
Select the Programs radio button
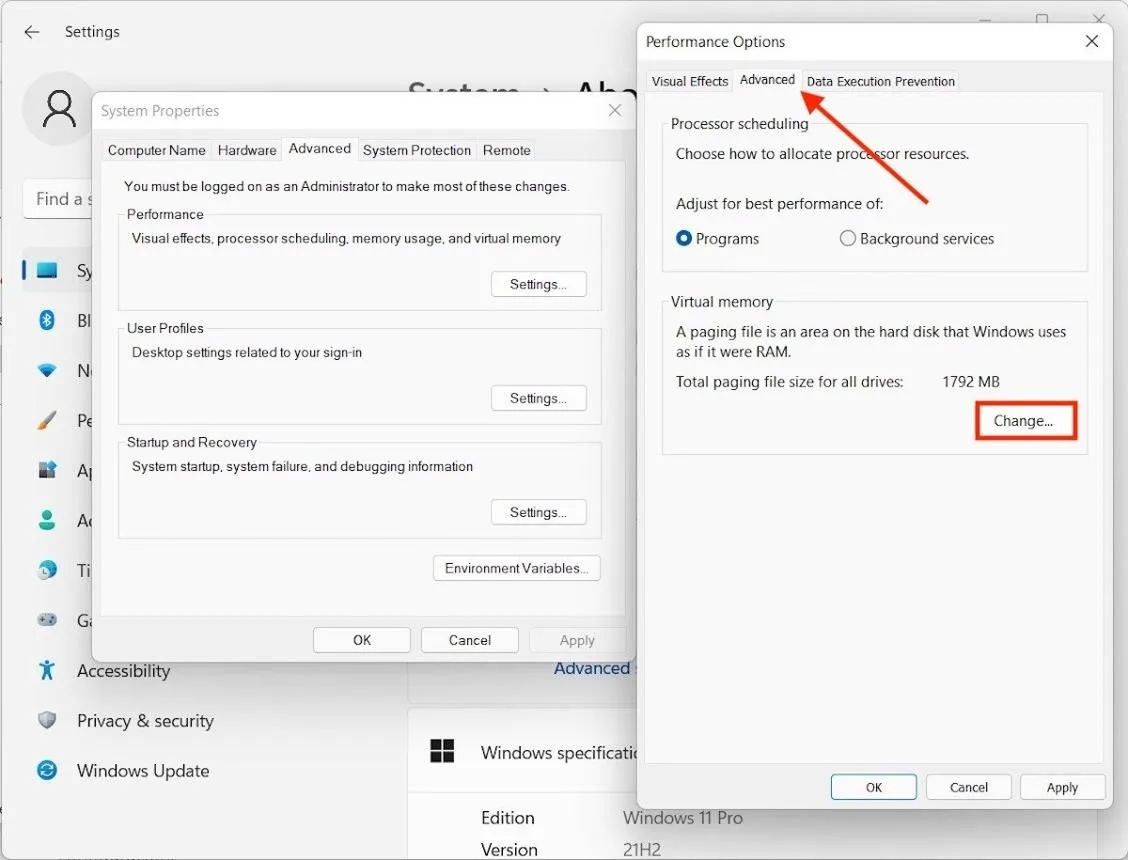[x=683, y=238]
